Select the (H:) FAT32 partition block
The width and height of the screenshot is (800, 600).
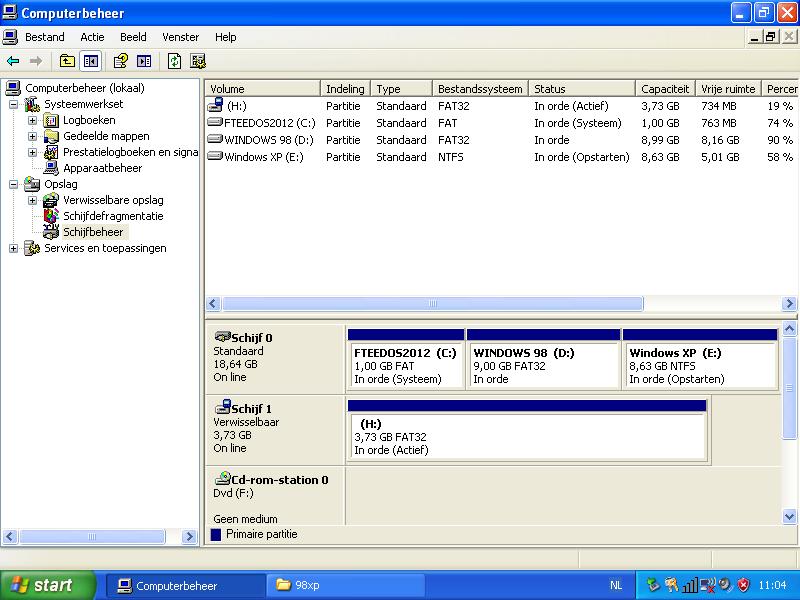coord(527,431)
